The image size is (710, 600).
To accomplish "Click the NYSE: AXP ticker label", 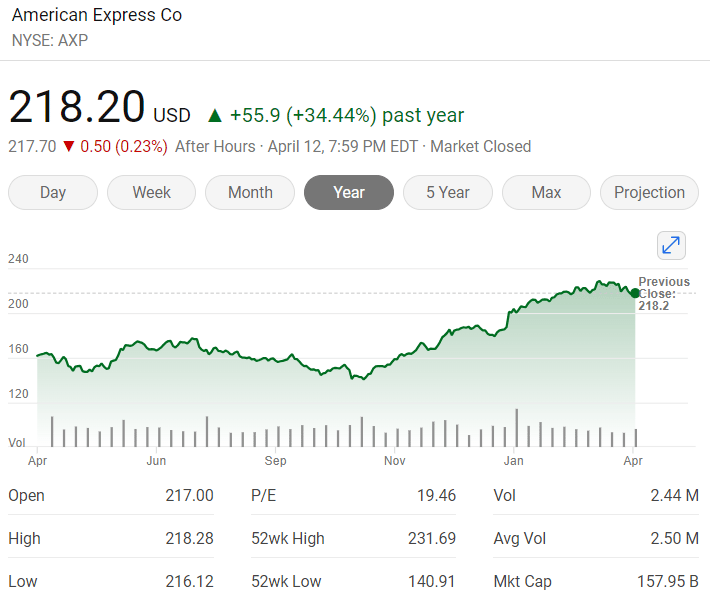I will [x=50, y=40].
